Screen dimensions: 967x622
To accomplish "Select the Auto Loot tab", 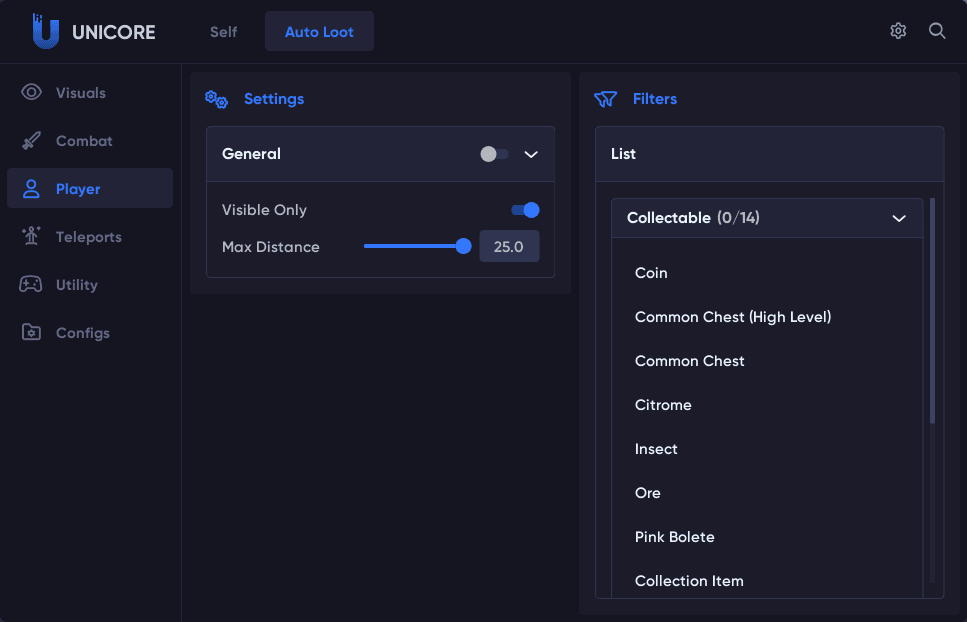I will [319, 32].
